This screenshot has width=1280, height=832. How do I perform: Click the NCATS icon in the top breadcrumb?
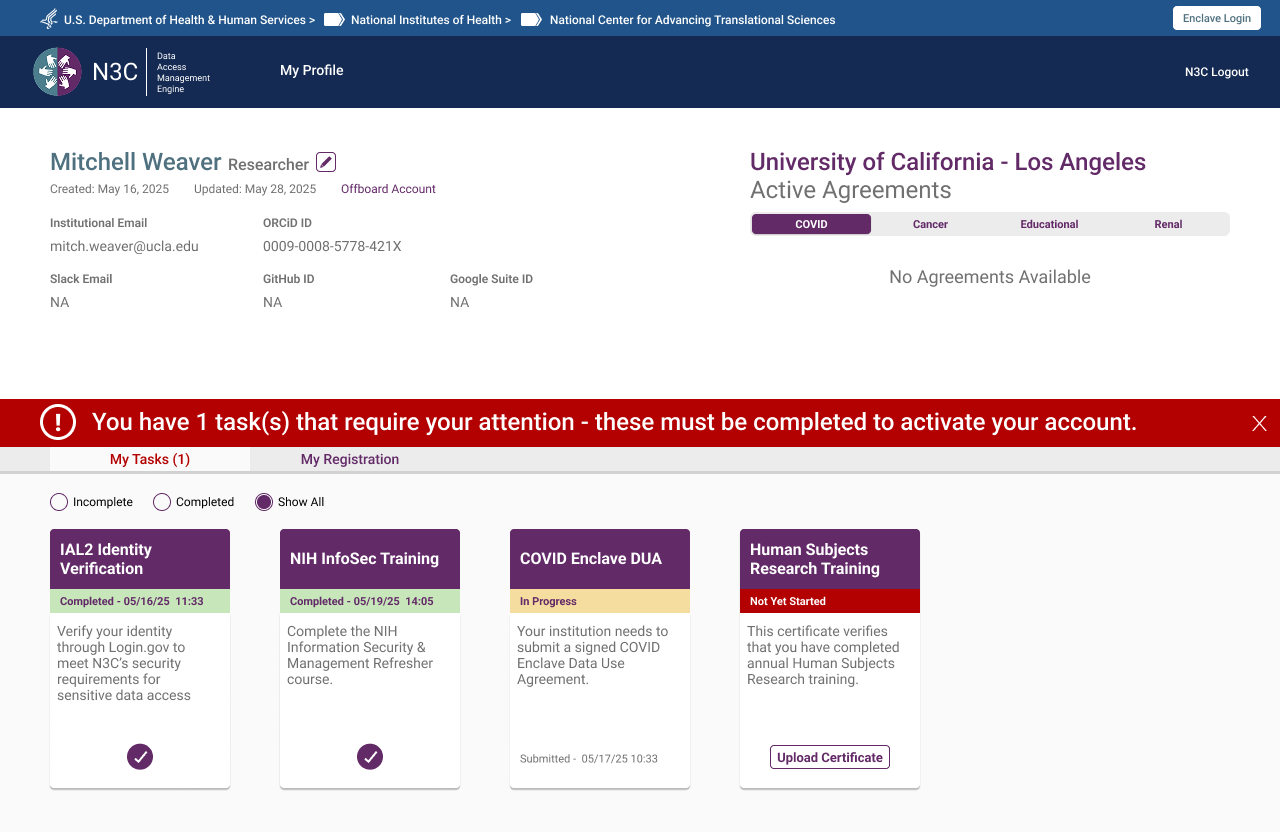pyautogui.click(x=530, y=19)
